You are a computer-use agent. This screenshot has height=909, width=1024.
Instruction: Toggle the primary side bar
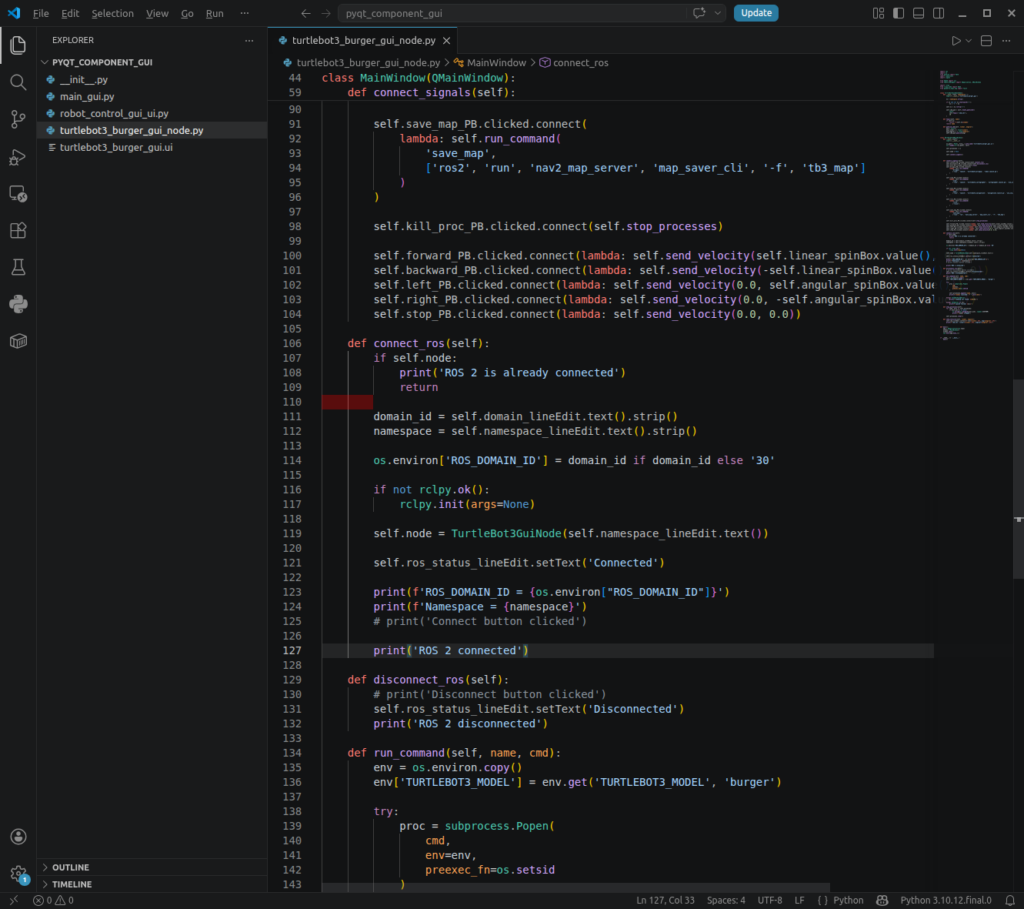(x=899, y=13)
